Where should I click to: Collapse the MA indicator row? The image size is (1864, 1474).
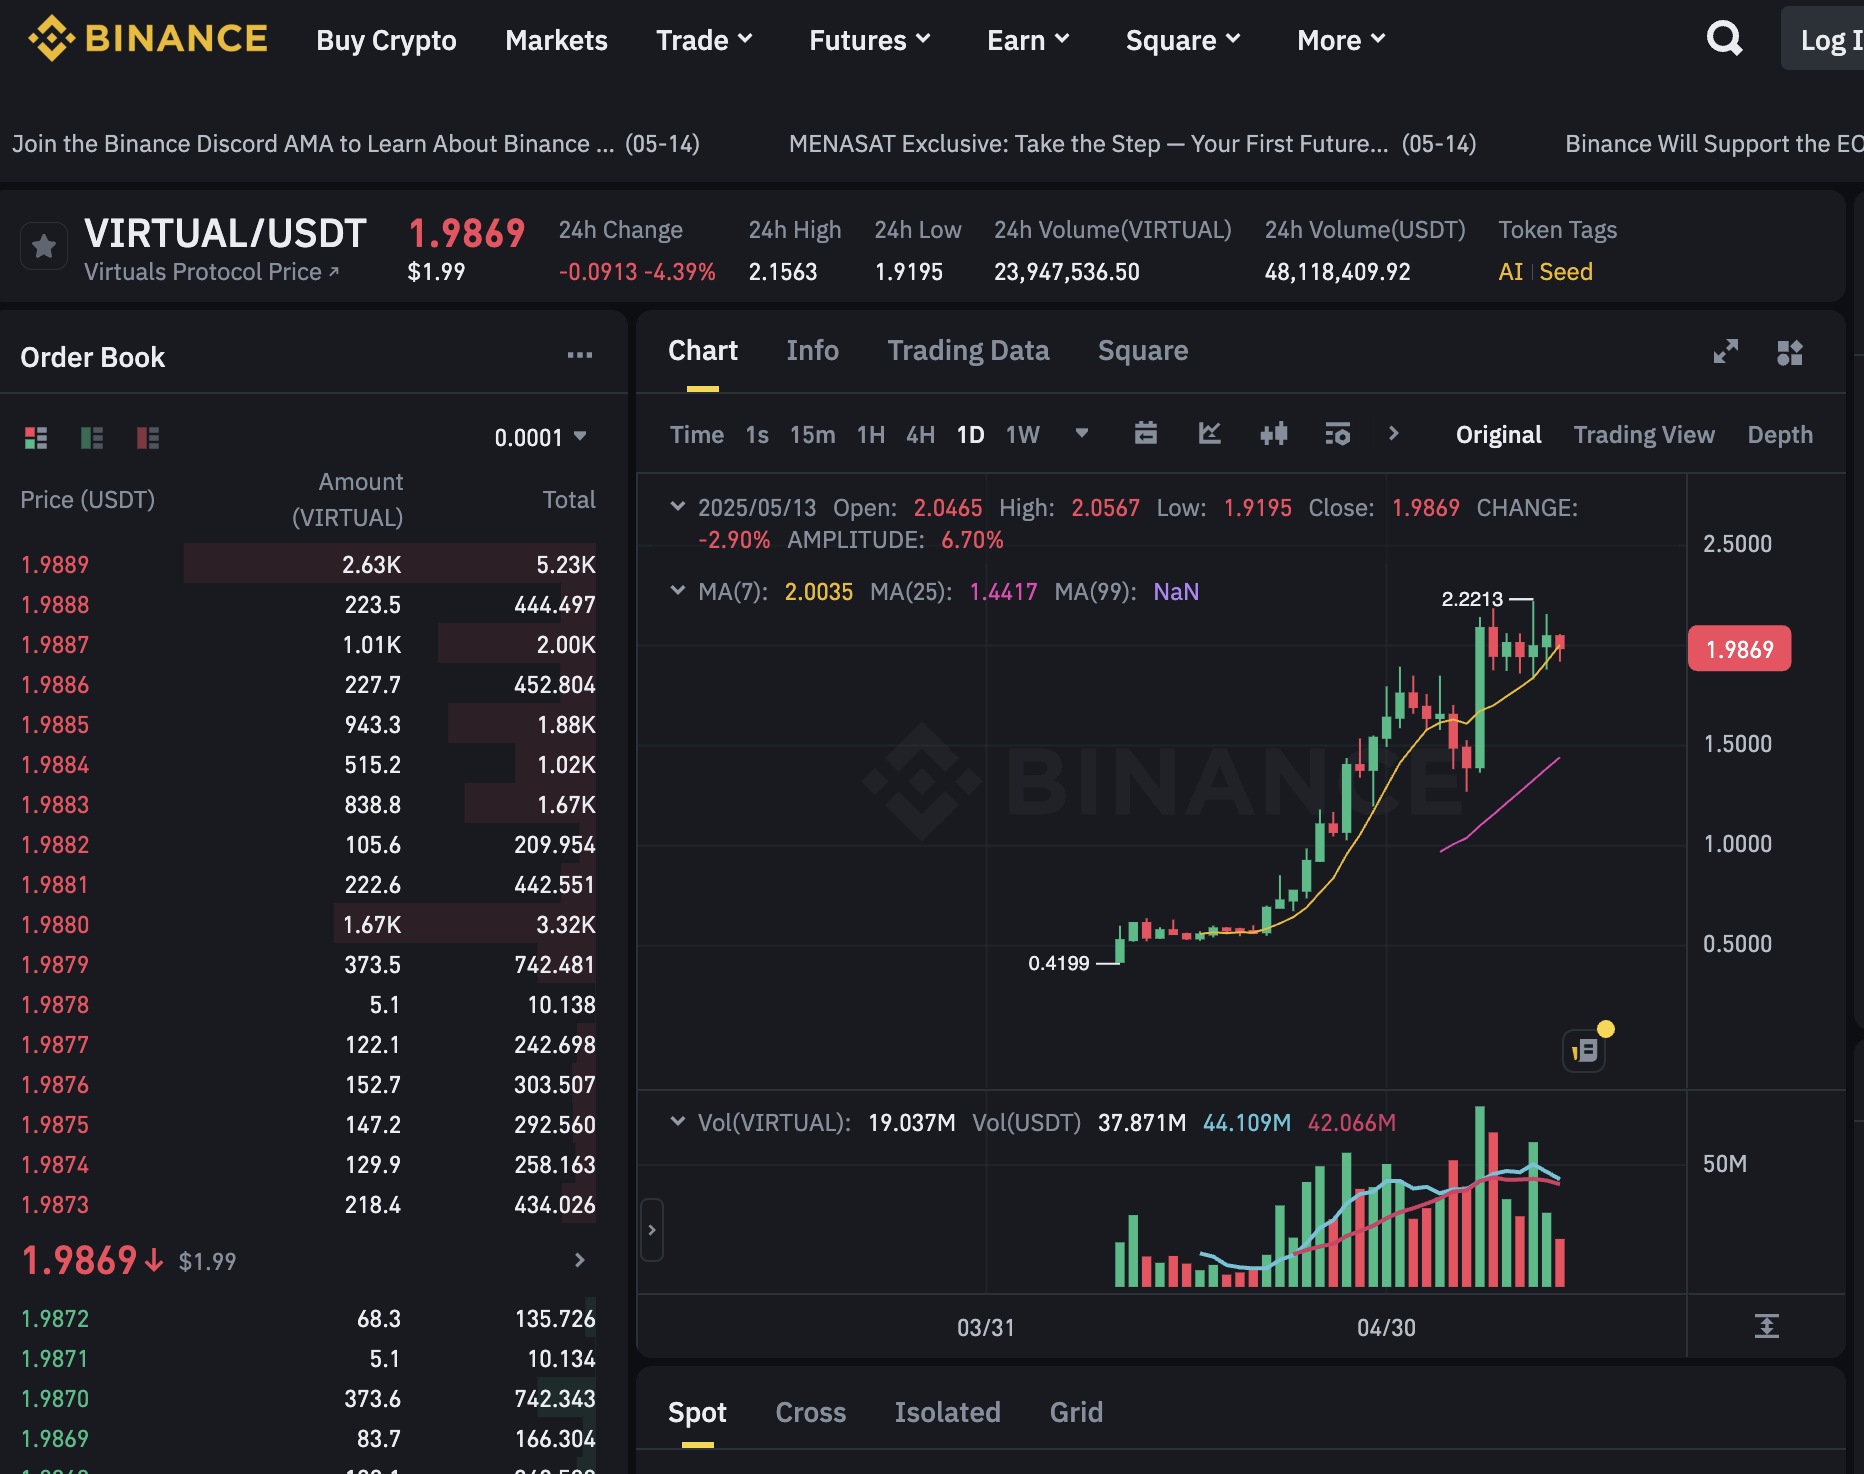click(x=678, y=590)
